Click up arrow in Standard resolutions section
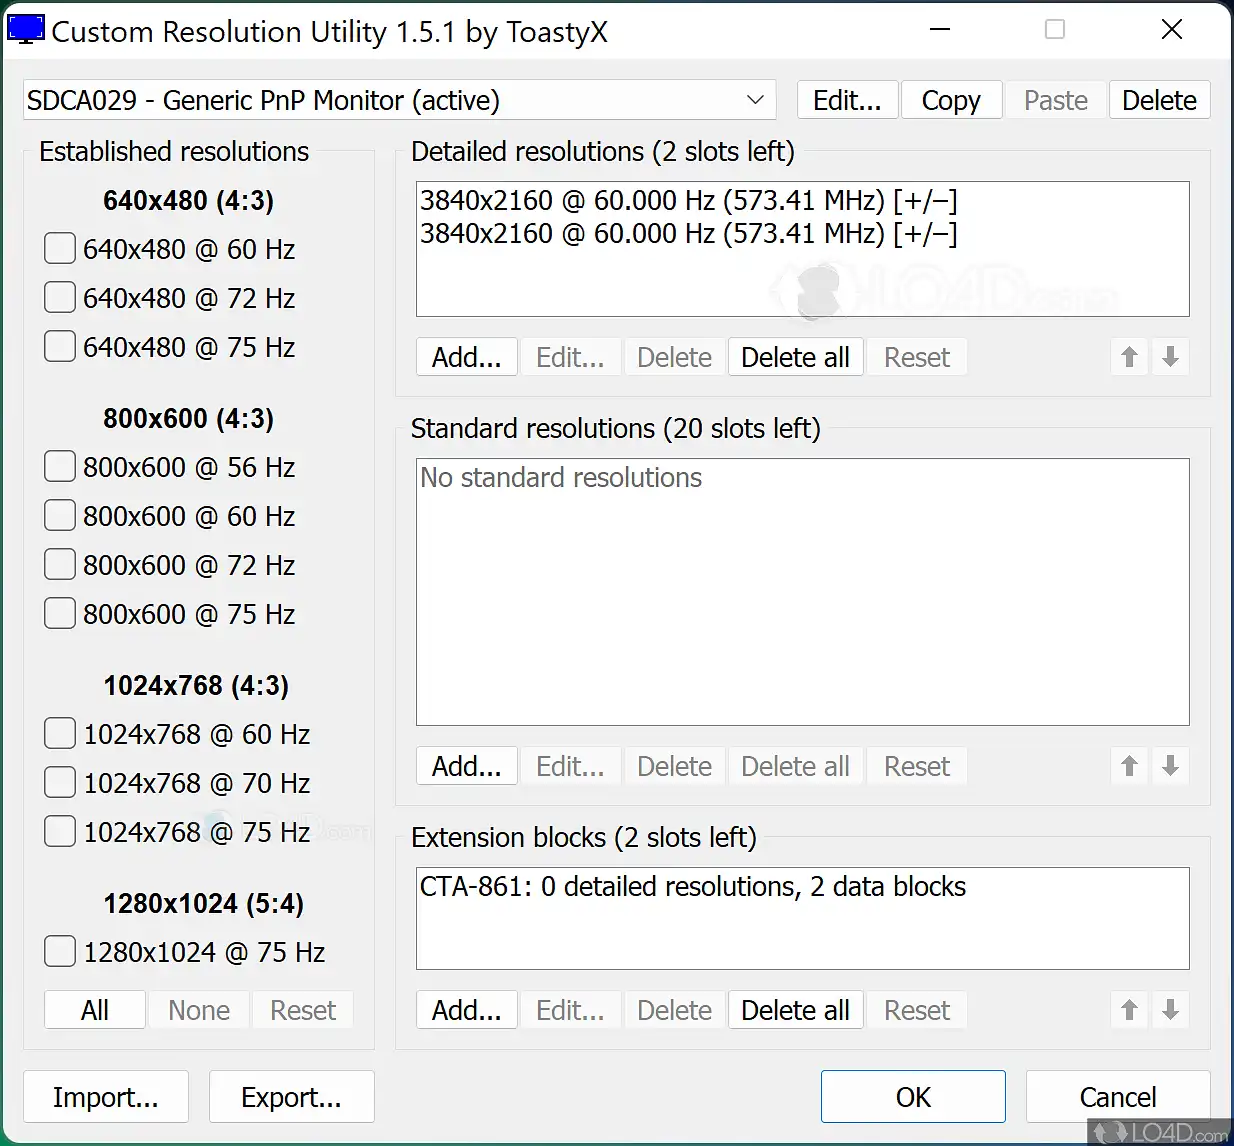This screenshot has width=1234, height=1146. click(1129, 766)
